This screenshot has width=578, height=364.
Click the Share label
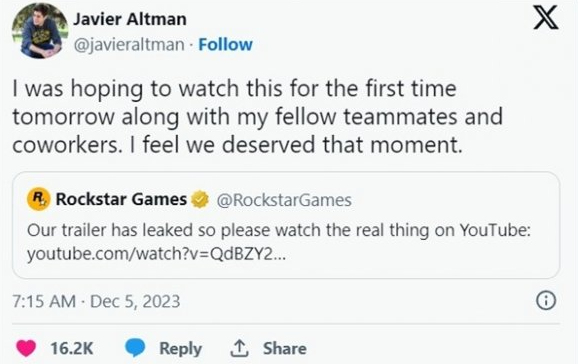285,349
